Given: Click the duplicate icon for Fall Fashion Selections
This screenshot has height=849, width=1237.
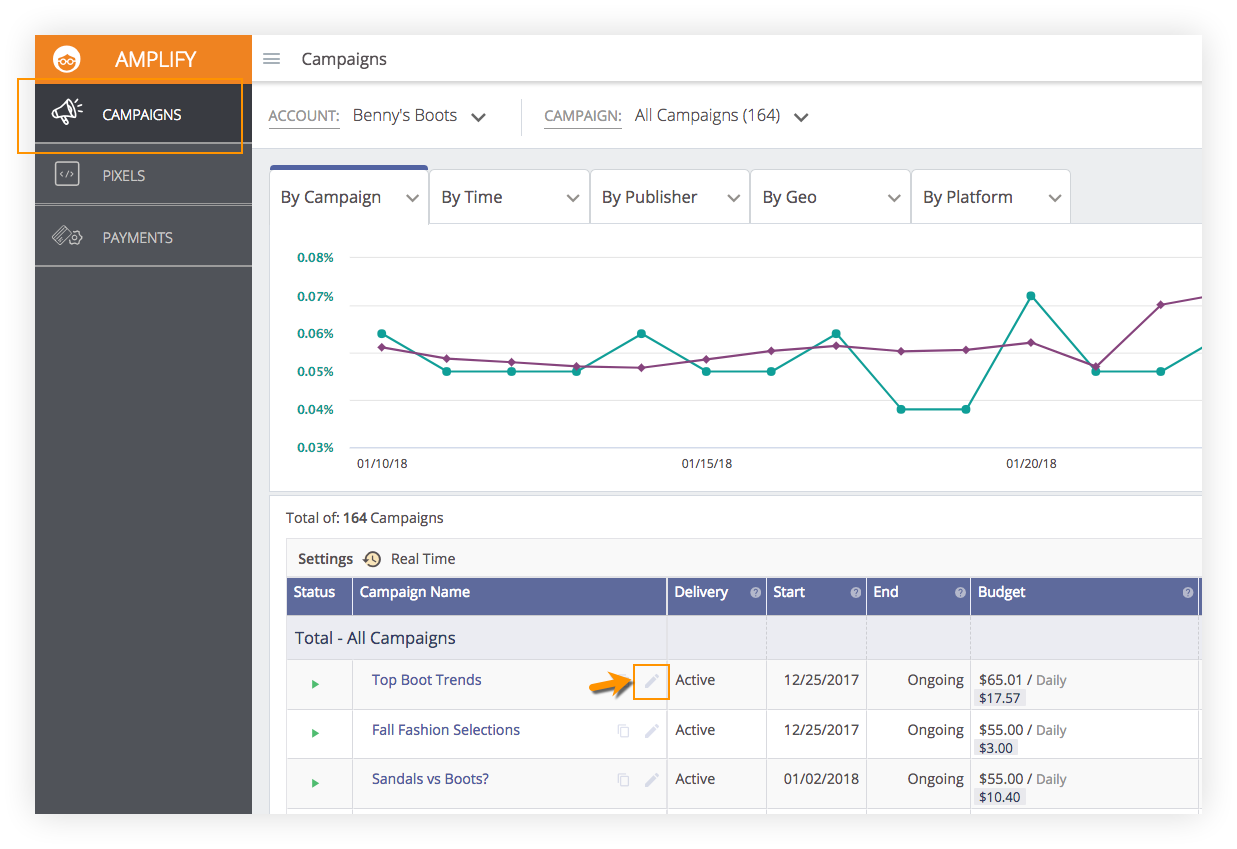Looking at the screenshot, I should point(623,731).
